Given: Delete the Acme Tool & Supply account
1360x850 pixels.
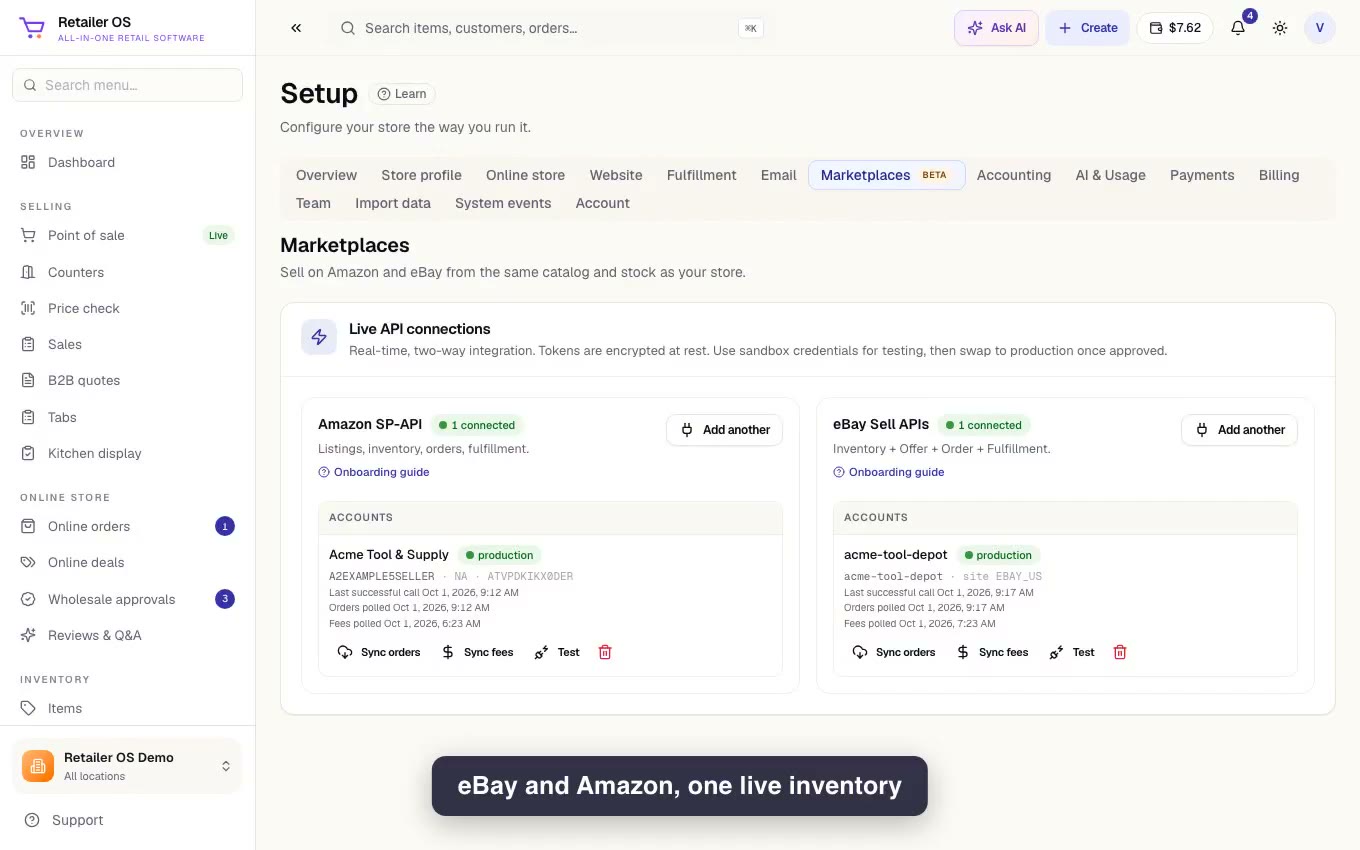Looking at the screenshot, I should point(605,652).
